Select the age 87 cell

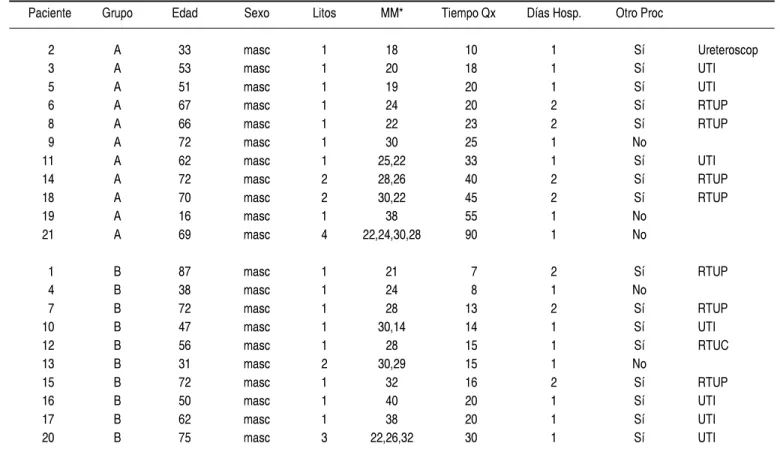point(185,271)
